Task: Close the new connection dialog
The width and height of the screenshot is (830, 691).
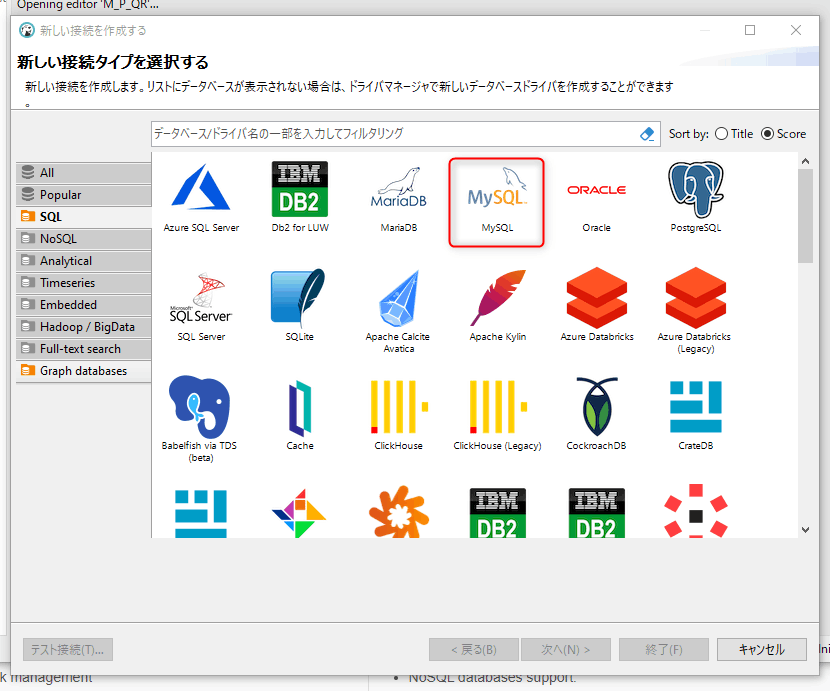Action: pyautogui.click(x=796, y=30)
